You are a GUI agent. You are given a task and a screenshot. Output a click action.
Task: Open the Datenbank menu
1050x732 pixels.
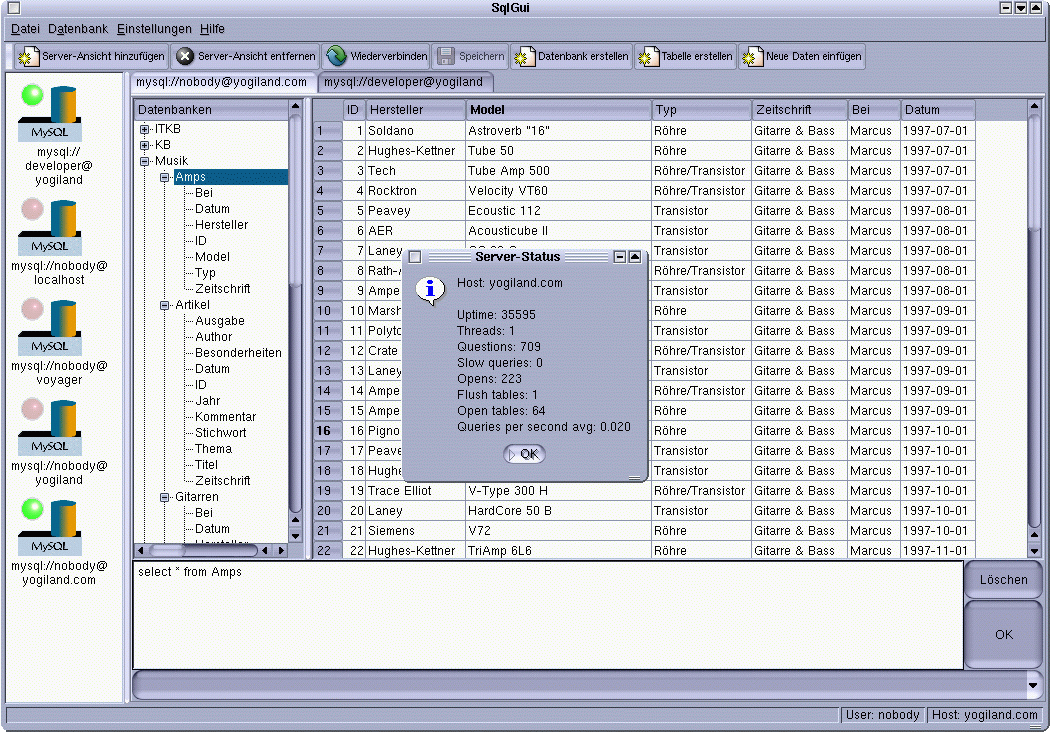78,29
